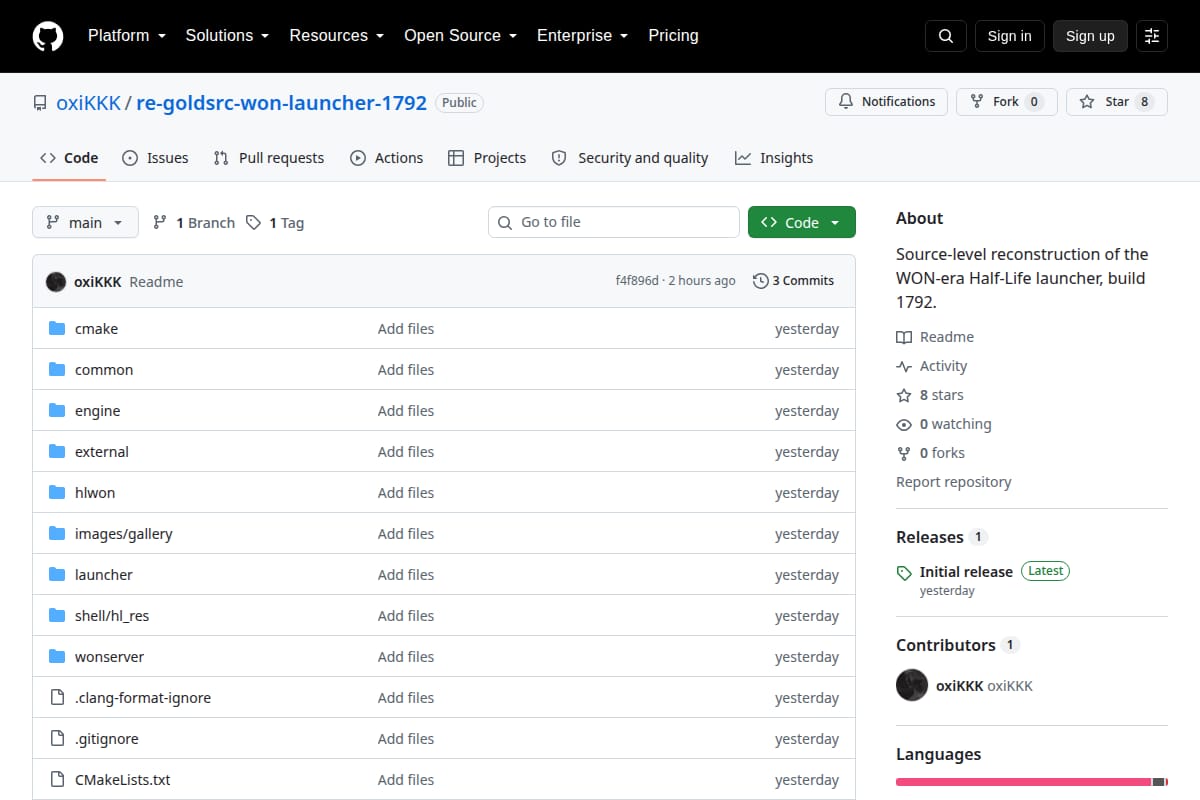
Task: Open the Readme commit message link
Action: (156, 282)
